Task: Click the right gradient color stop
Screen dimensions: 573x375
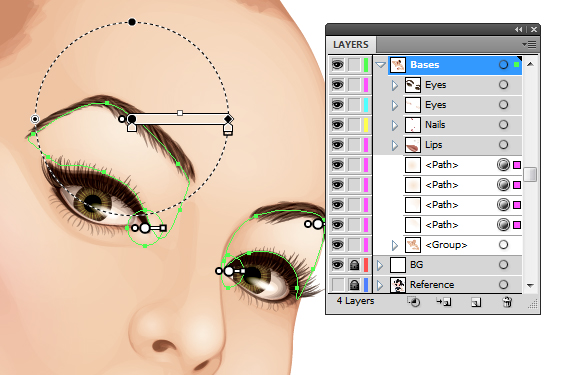Action: coord(228,129)
